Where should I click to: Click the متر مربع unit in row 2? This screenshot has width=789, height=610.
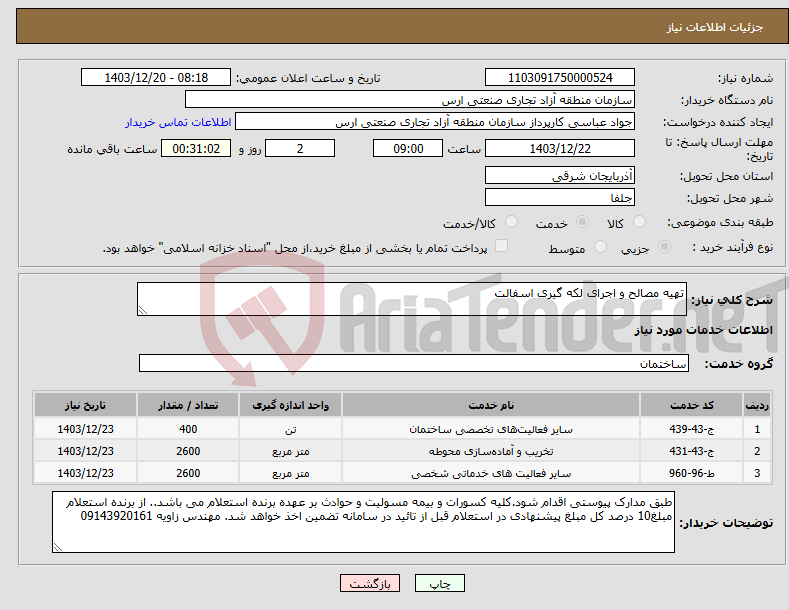pyautogui.click(x=290, y=451)
